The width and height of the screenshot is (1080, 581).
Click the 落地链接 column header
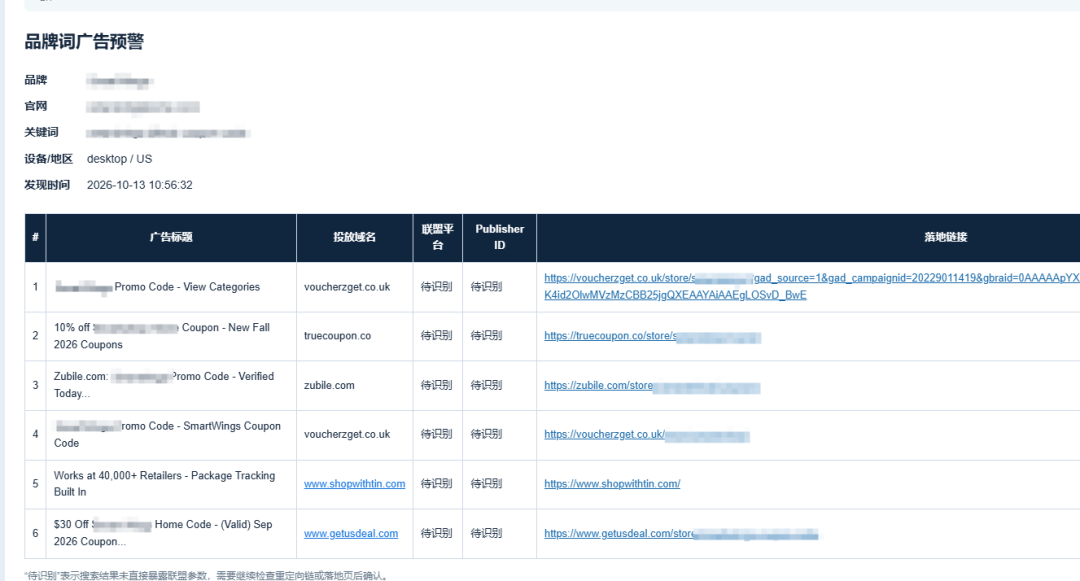(946, 237)
